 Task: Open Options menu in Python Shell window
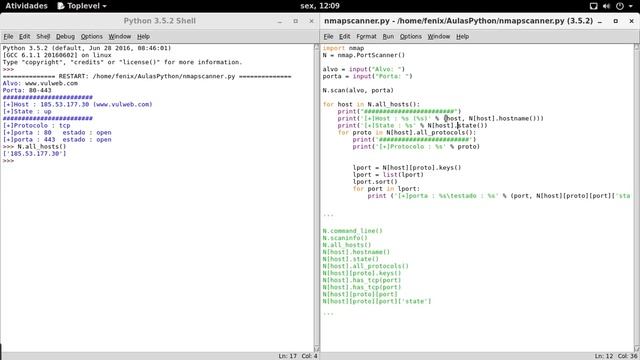pyautogui.click(x=91, y=36)
